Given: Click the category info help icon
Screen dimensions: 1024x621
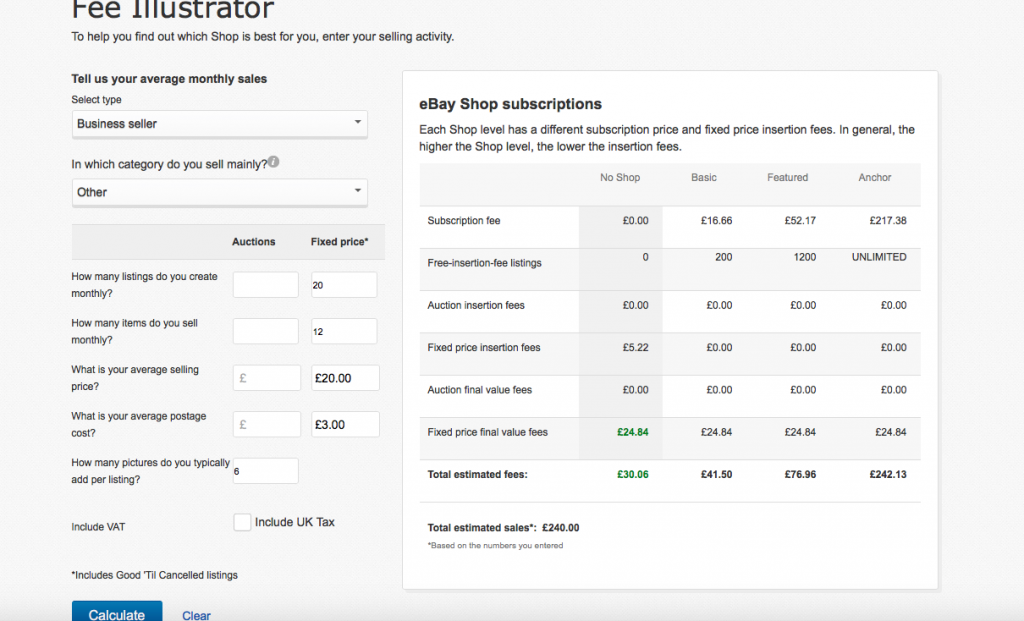Looking at the screenshot, I should point(274,162).
